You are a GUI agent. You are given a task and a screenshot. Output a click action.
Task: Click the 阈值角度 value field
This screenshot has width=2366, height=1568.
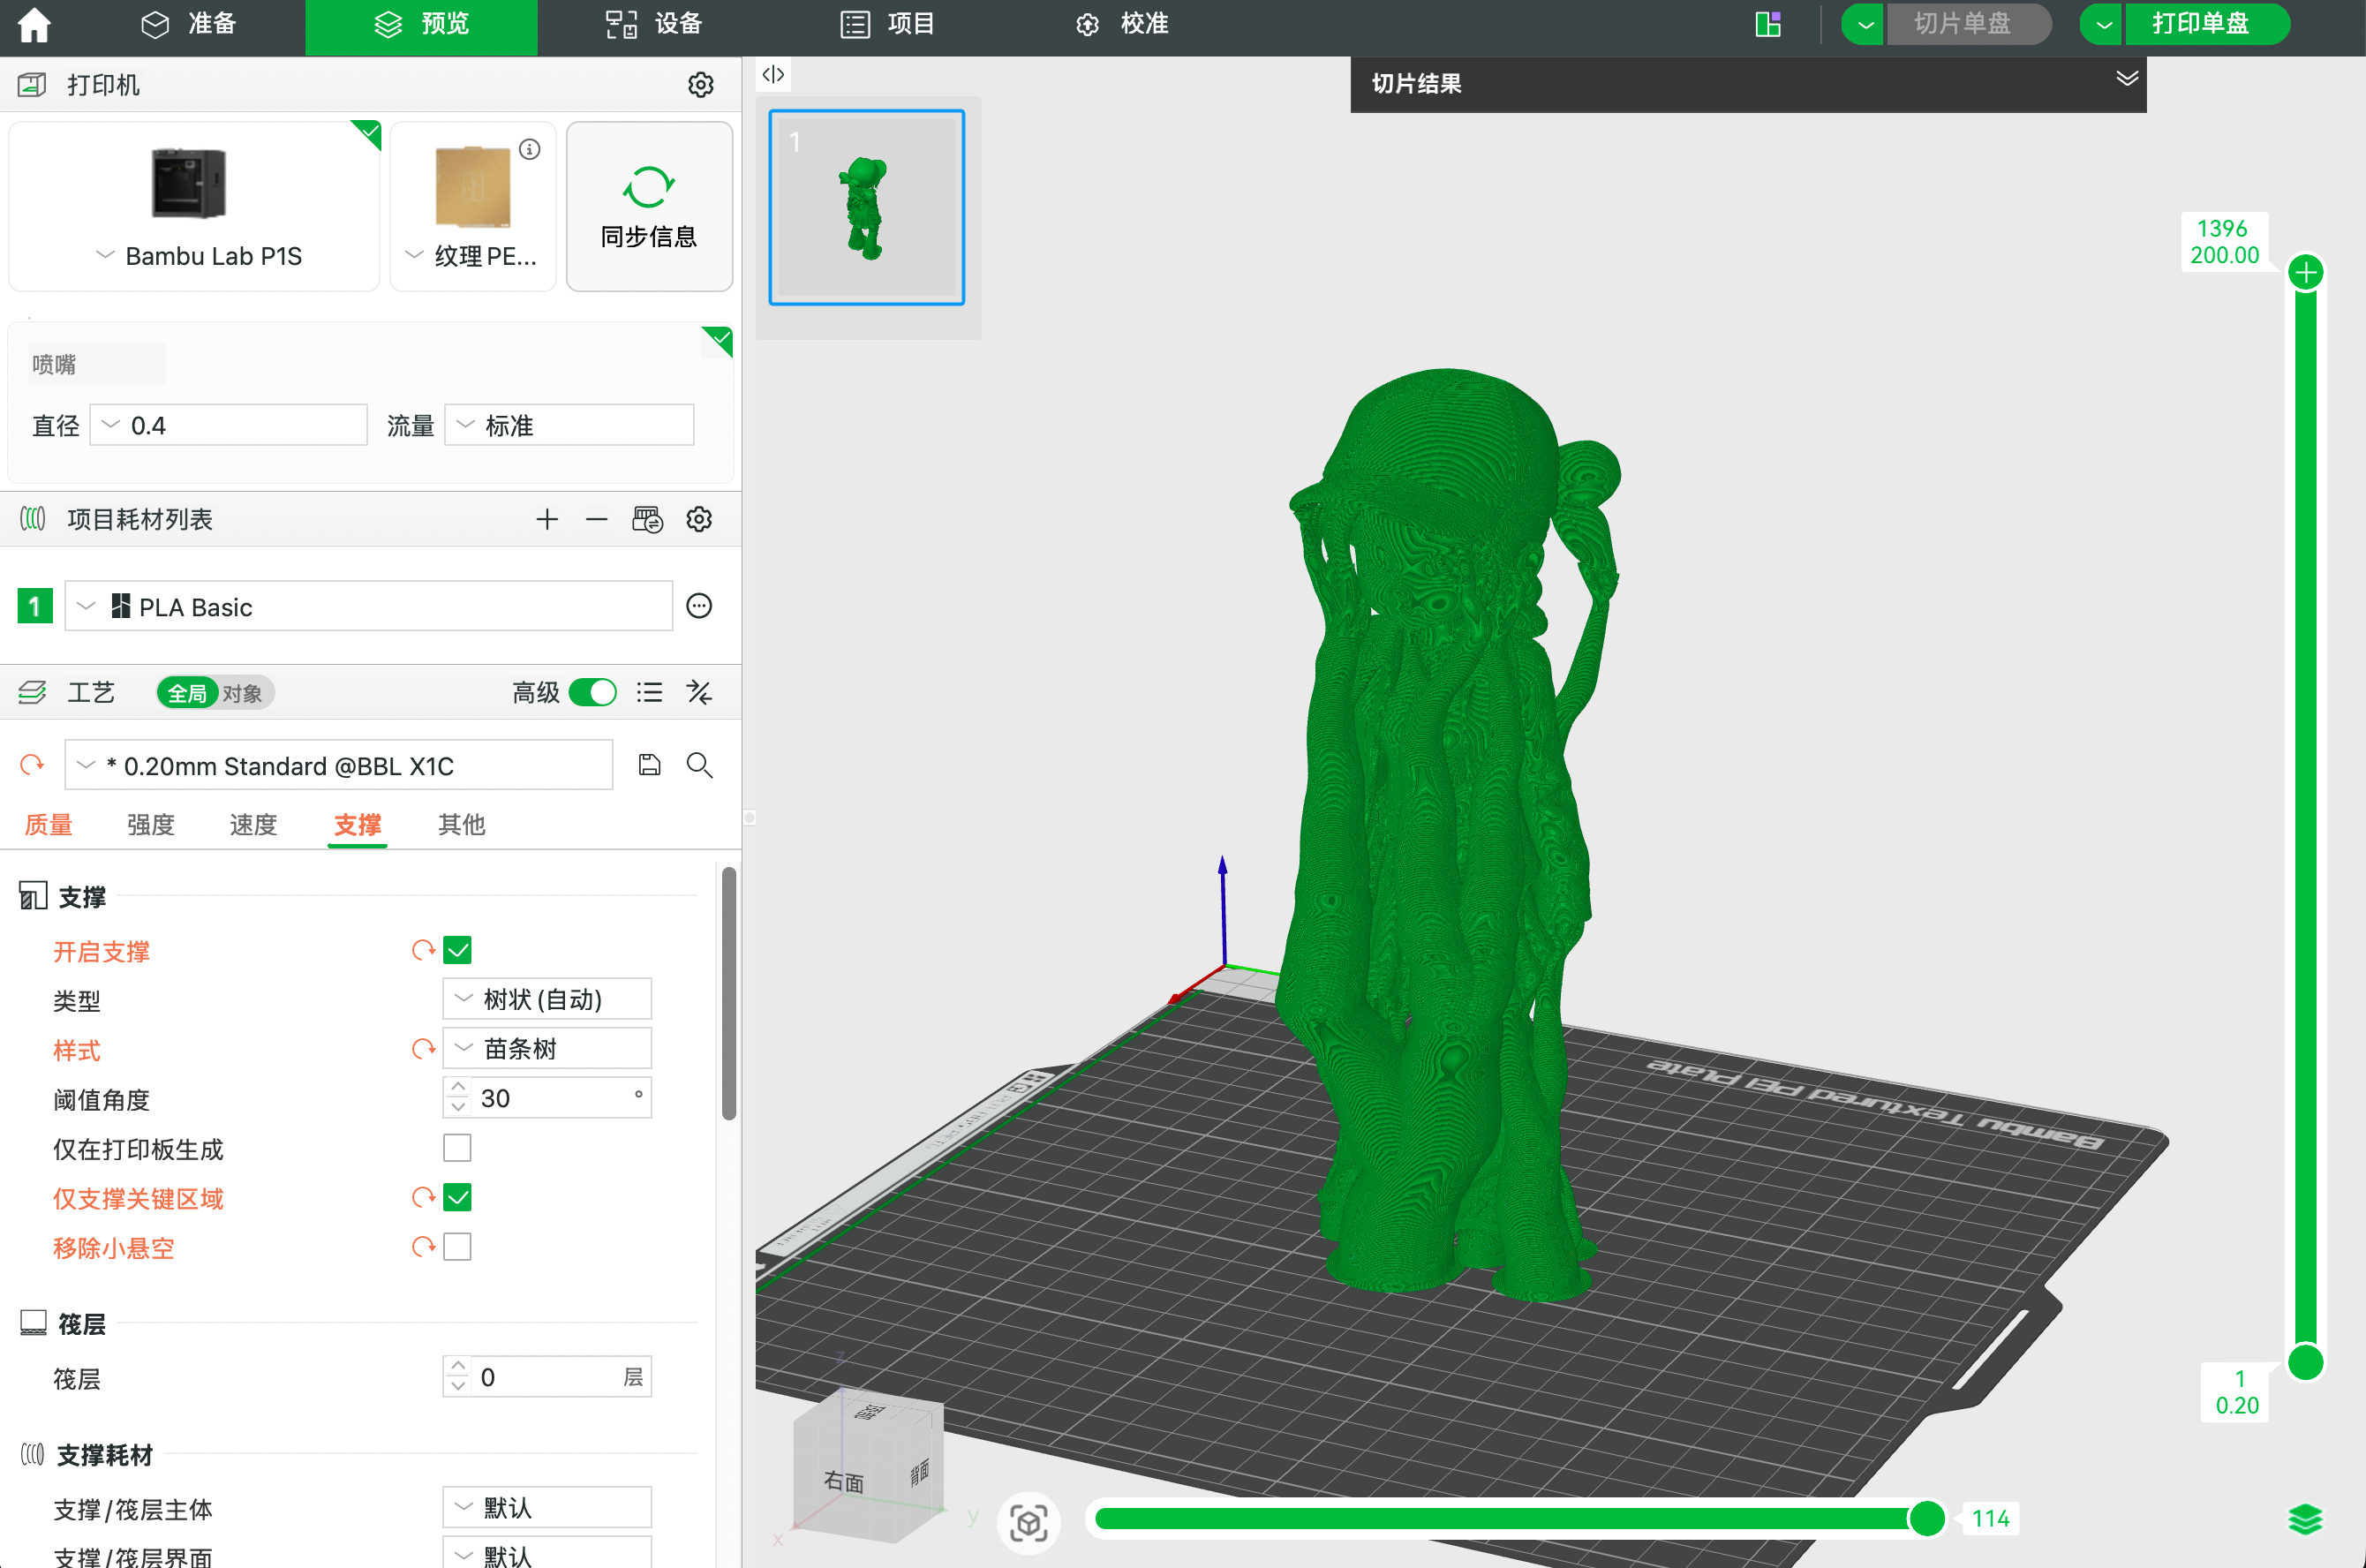[547, 1098]
